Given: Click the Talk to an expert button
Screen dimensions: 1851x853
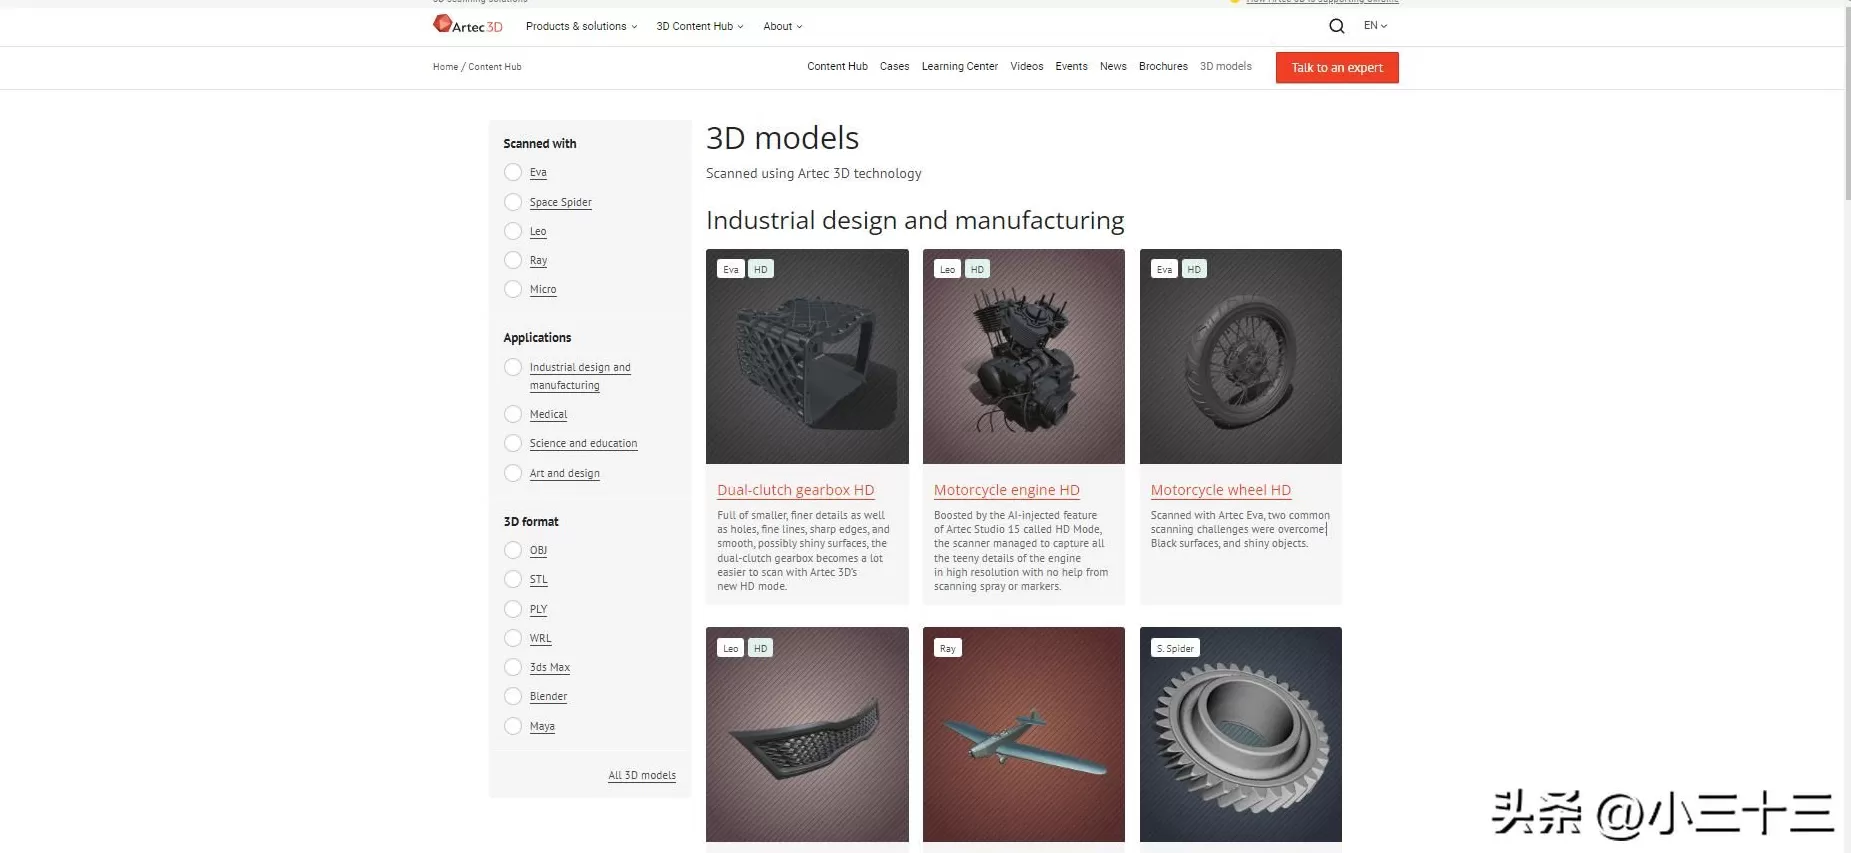Looking at the screenshot, I should coord(1336,67).
